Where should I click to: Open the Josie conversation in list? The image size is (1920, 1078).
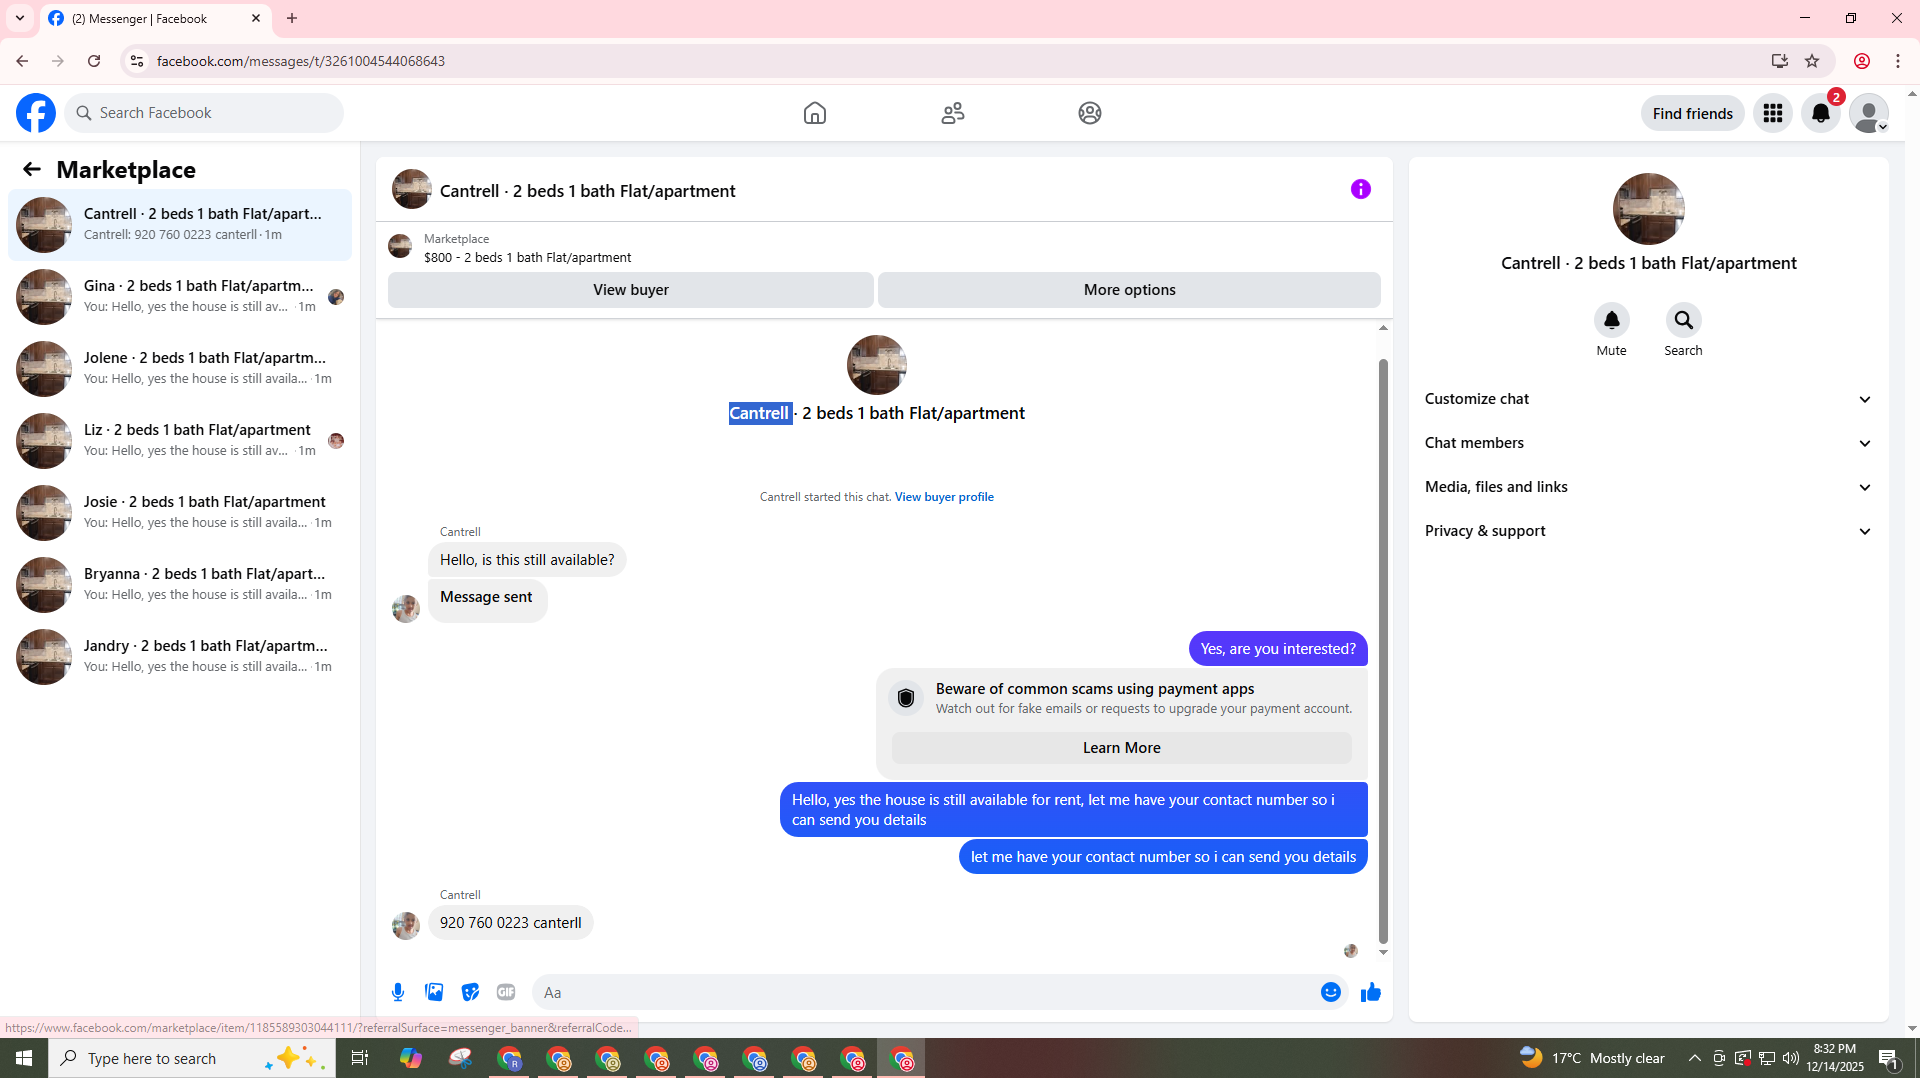click(180, 512)
